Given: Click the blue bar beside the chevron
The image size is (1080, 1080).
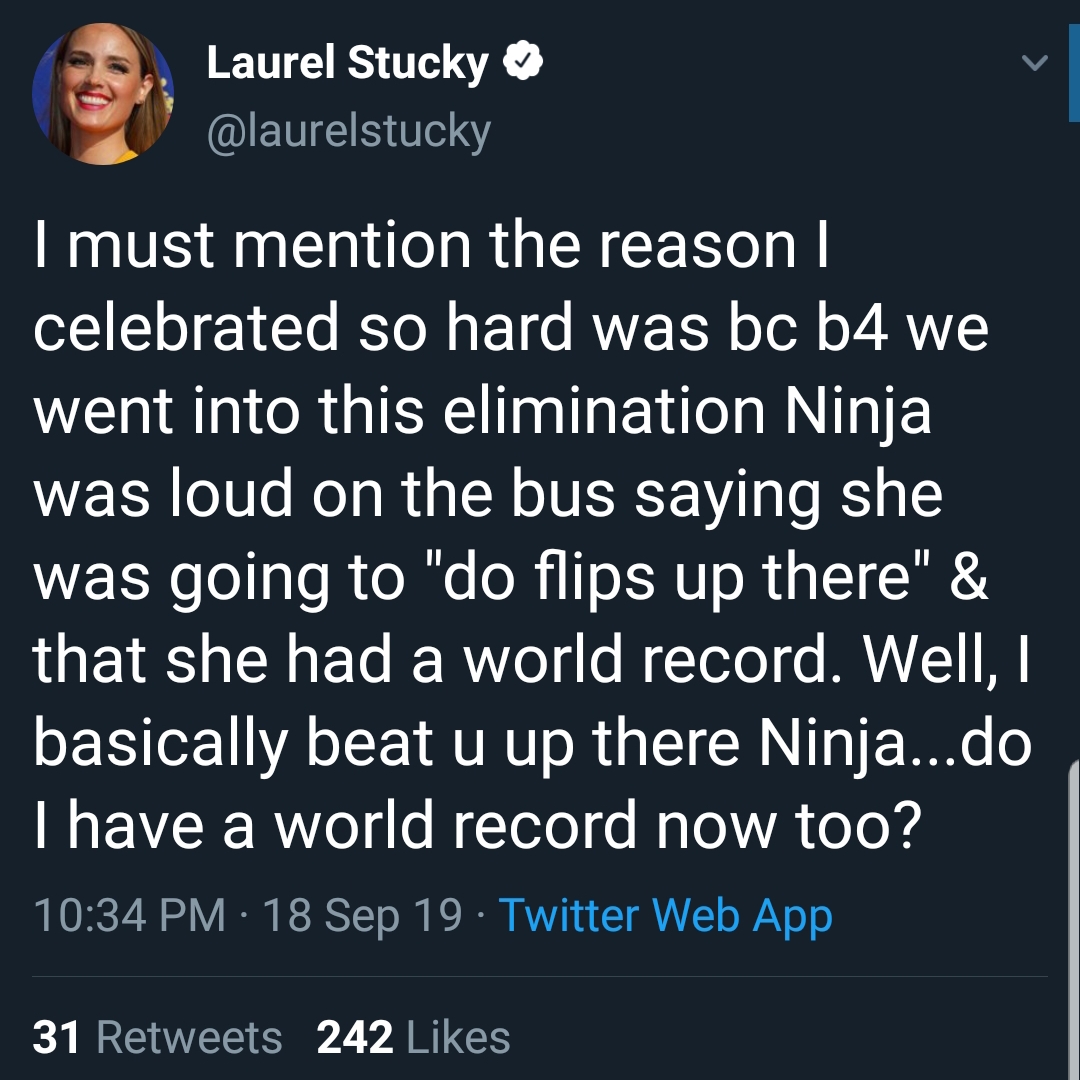Looking at the screenshot, I should pyautogui.click(x=1074, y=71).
